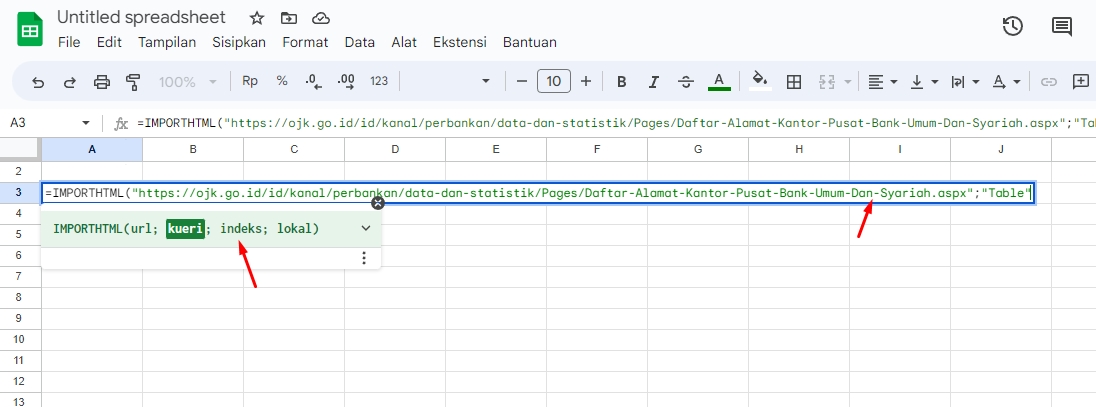This screenshot has width=1096, height=407.
Task: Open the text color picker
Action: click(x=719, y=82)
